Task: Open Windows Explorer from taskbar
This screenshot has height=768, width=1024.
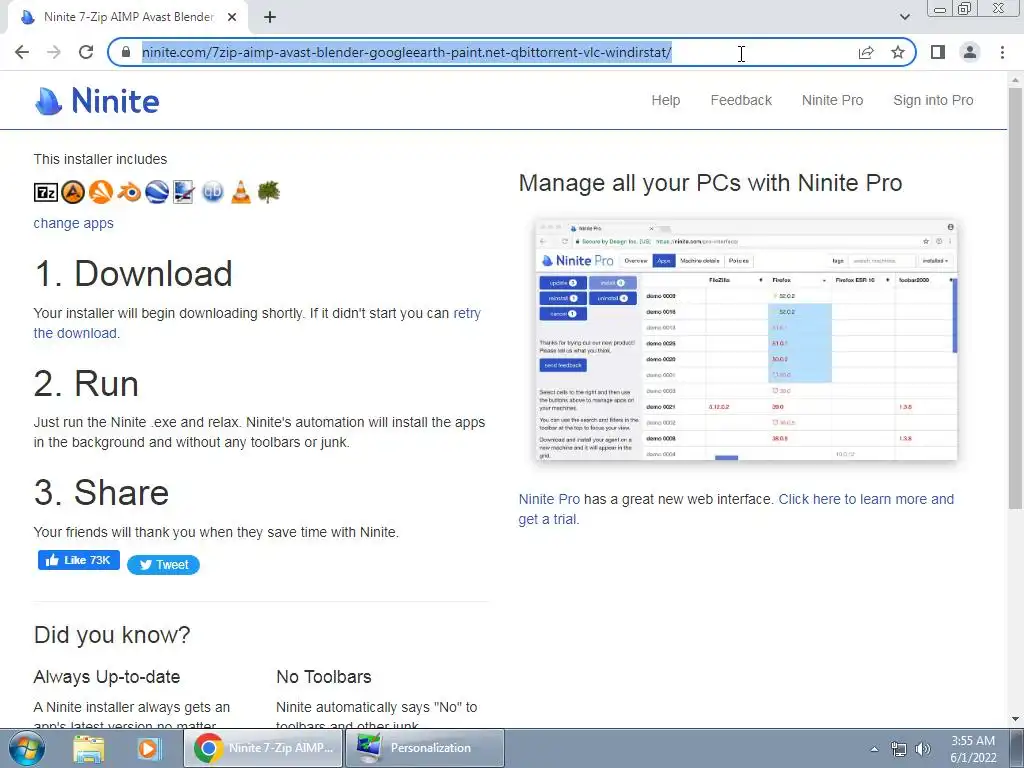Action: click(88, 748)
